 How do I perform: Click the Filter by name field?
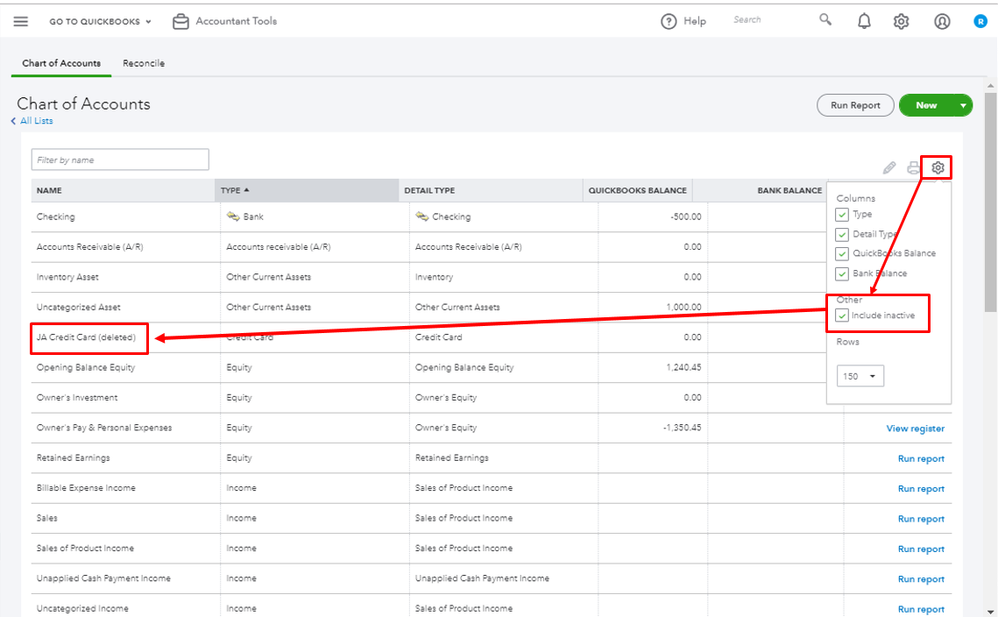tap(120, 160)
